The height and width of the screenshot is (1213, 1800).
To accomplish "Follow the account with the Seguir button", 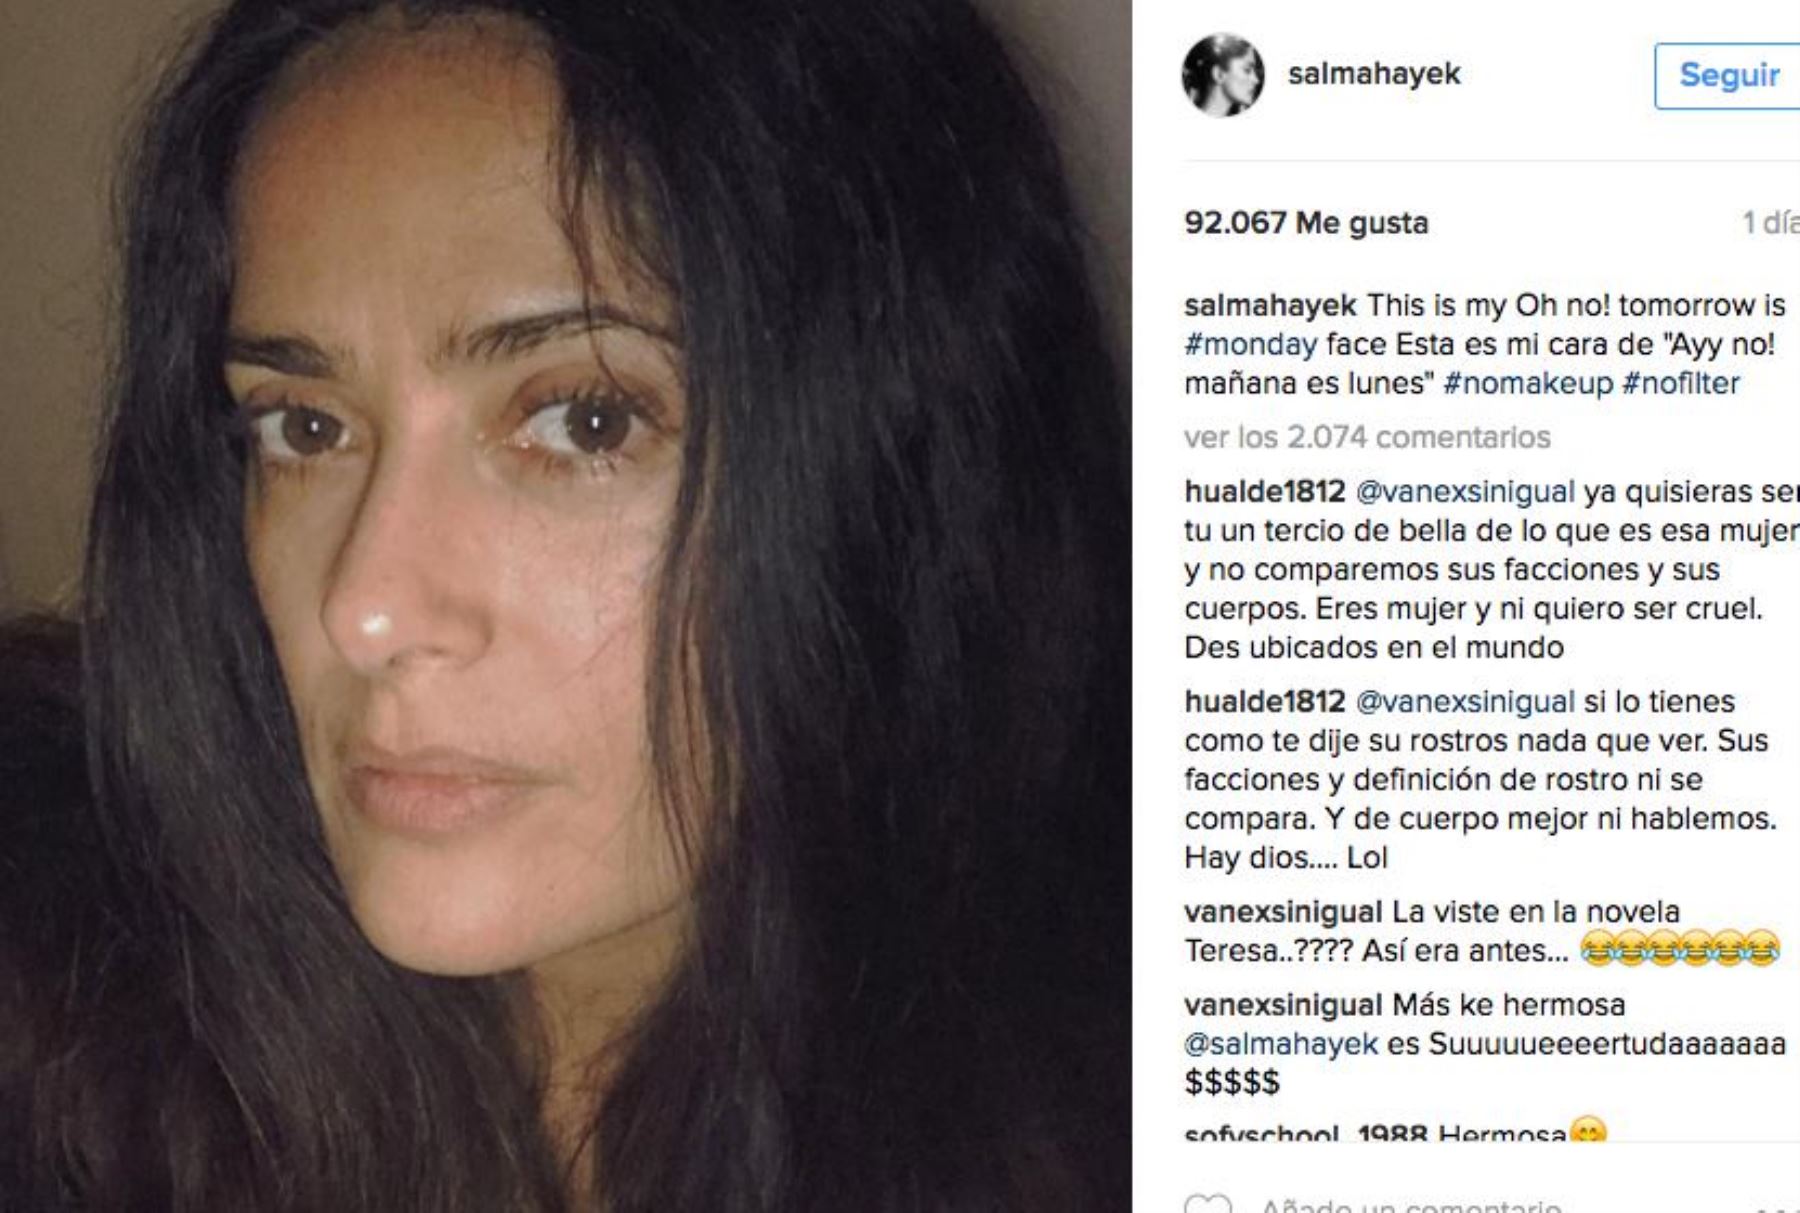I will [x=1728, y=76].
